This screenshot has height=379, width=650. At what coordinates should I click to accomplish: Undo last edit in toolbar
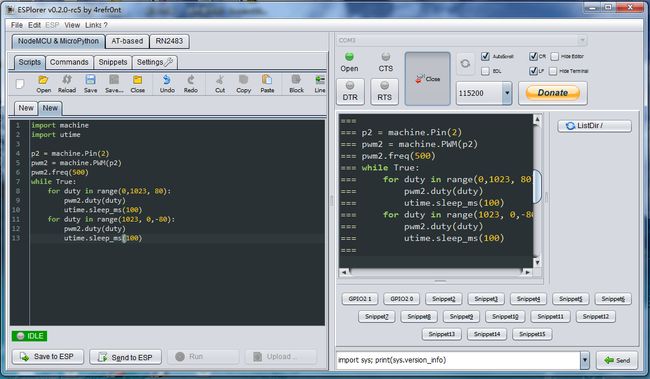167,84
